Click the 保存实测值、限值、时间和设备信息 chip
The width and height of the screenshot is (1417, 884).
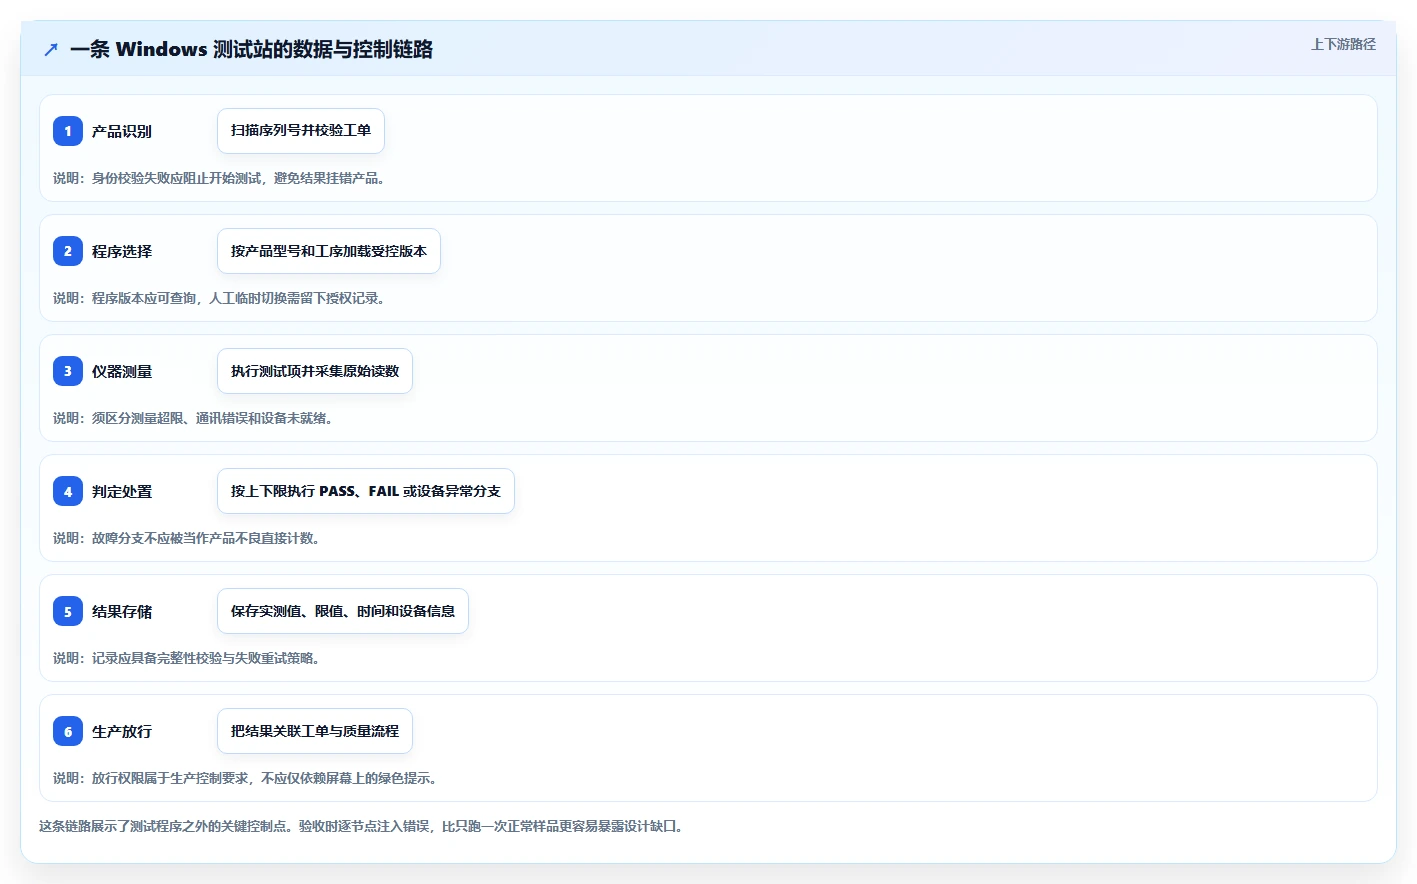(343, 611)
